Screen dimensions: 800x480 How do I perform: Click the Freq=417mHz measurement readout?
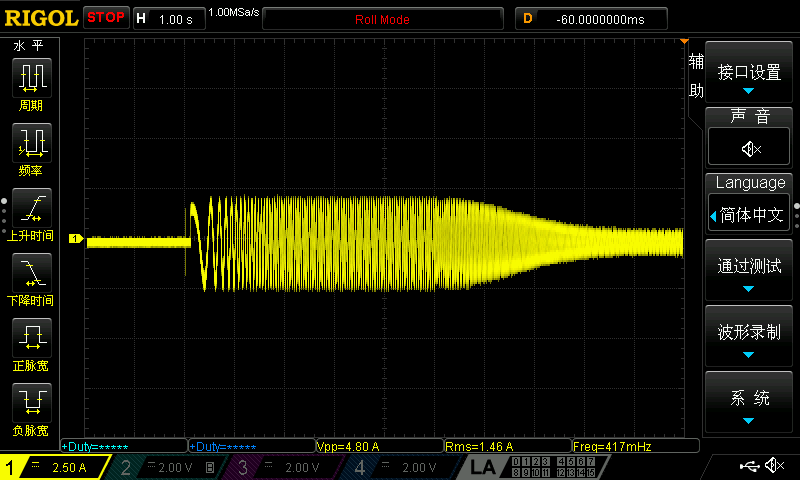click(x=636, y=446)
